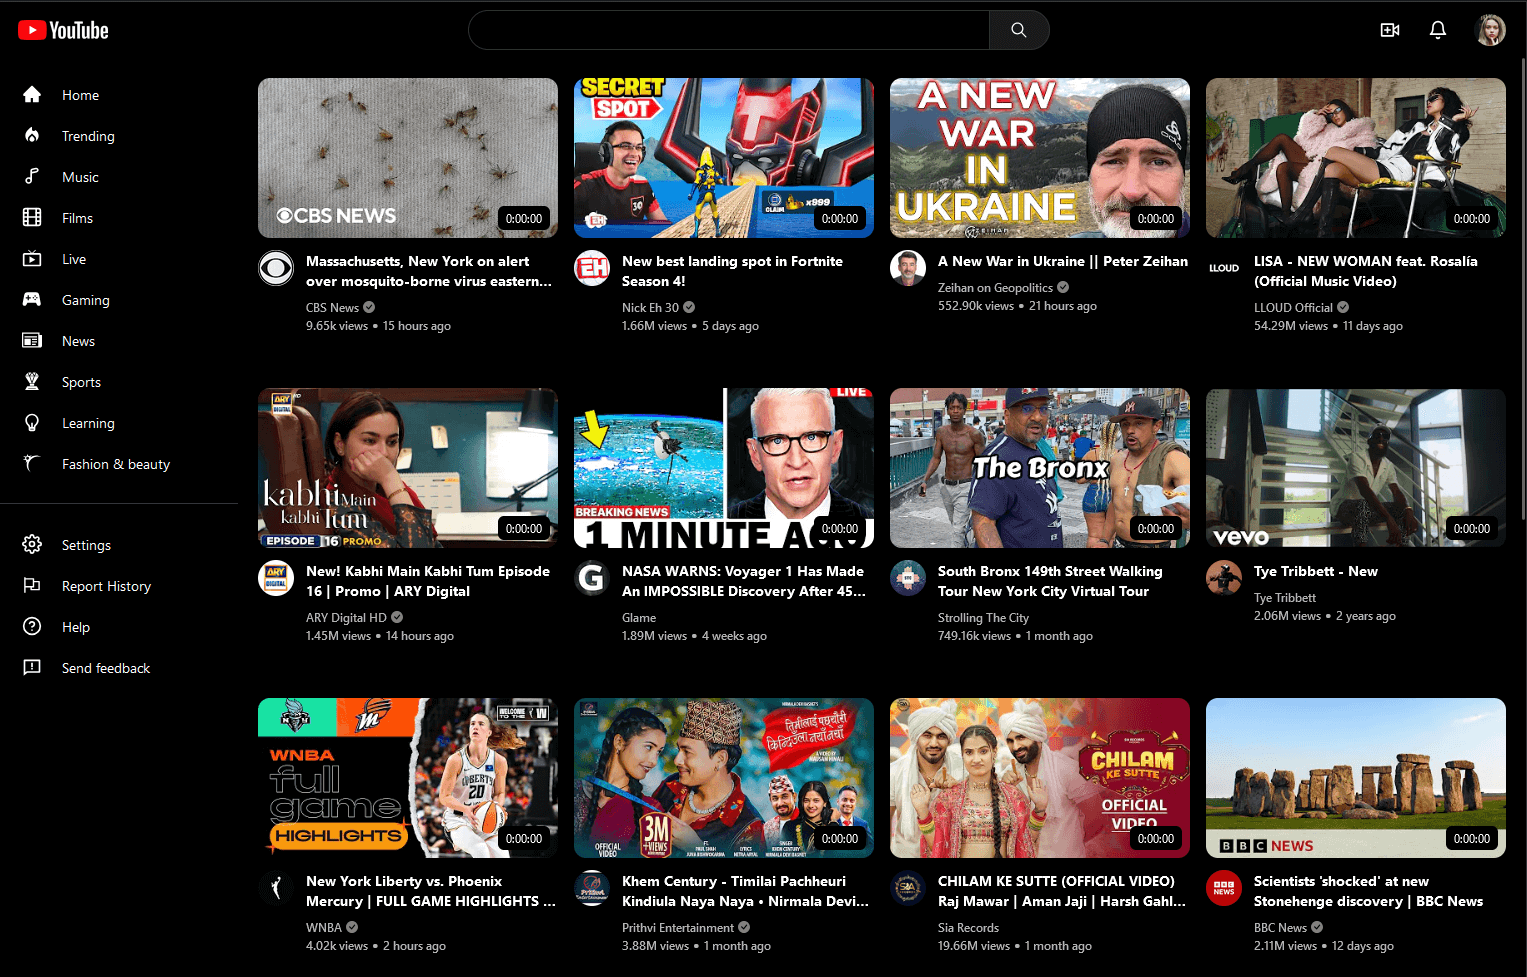Open the LISA New Woman video thumbnail
The width and height of the screenshot is (1527, 977).
pos(1356,158)
